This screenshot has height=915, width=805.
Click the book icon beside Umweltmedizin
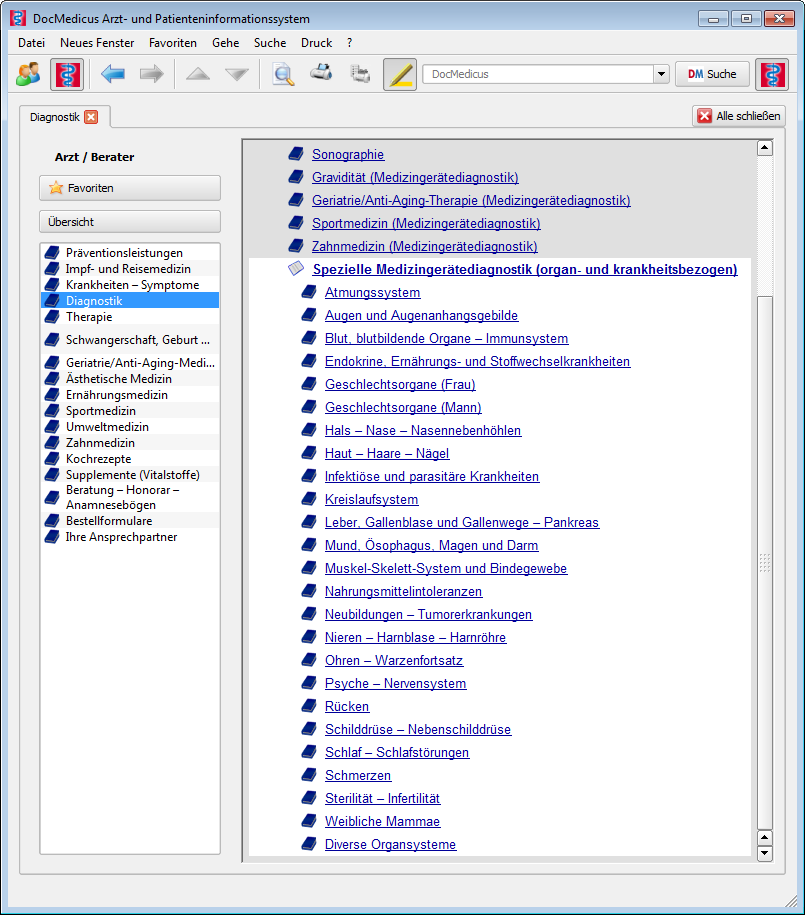point(53,427)
